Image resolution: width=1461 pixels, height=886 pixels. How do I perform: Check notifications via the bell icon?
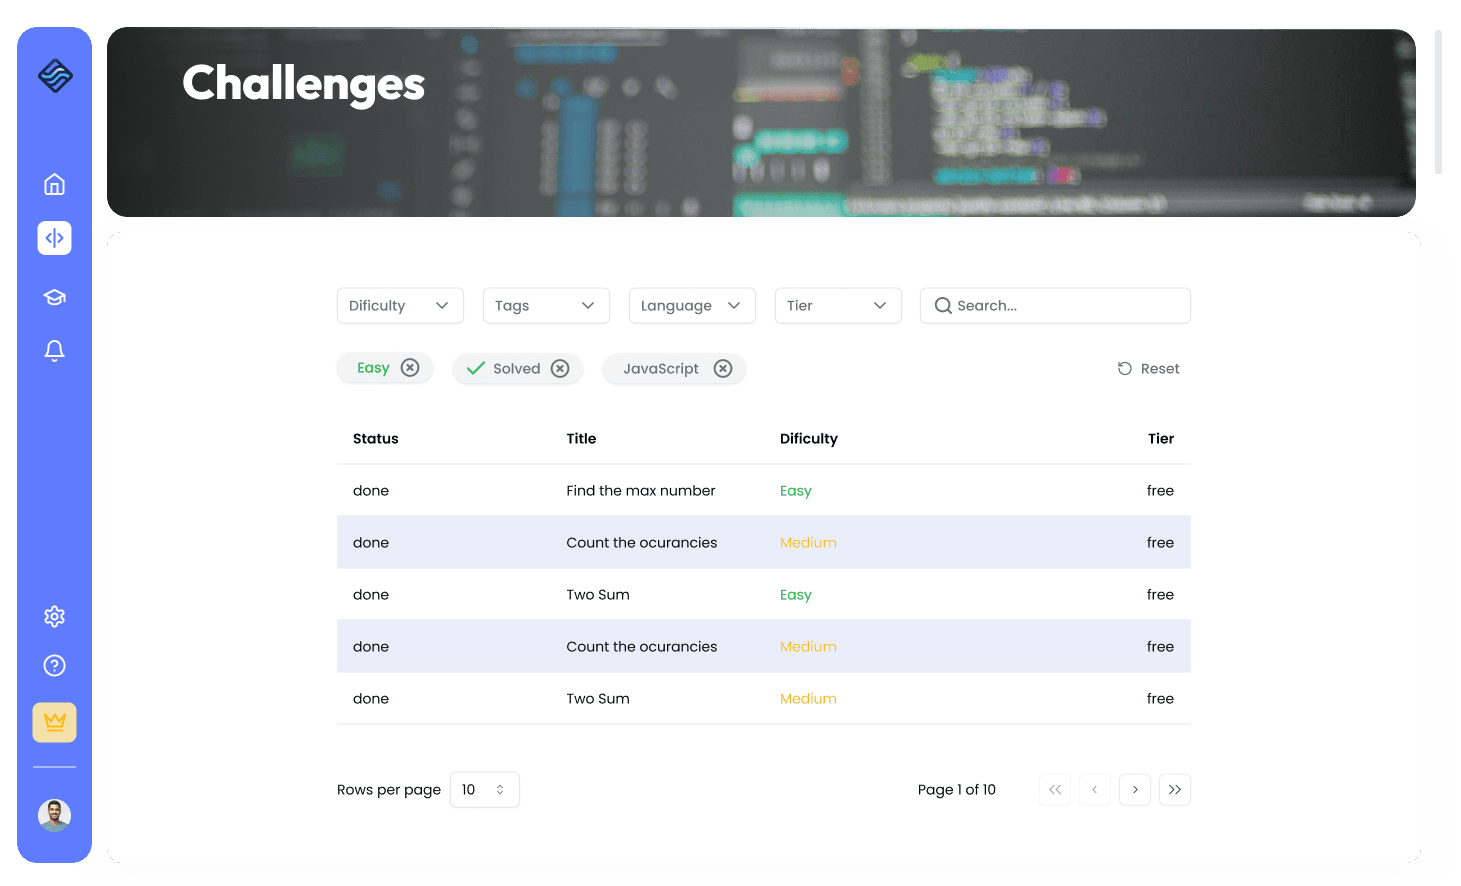click(54, 350)
